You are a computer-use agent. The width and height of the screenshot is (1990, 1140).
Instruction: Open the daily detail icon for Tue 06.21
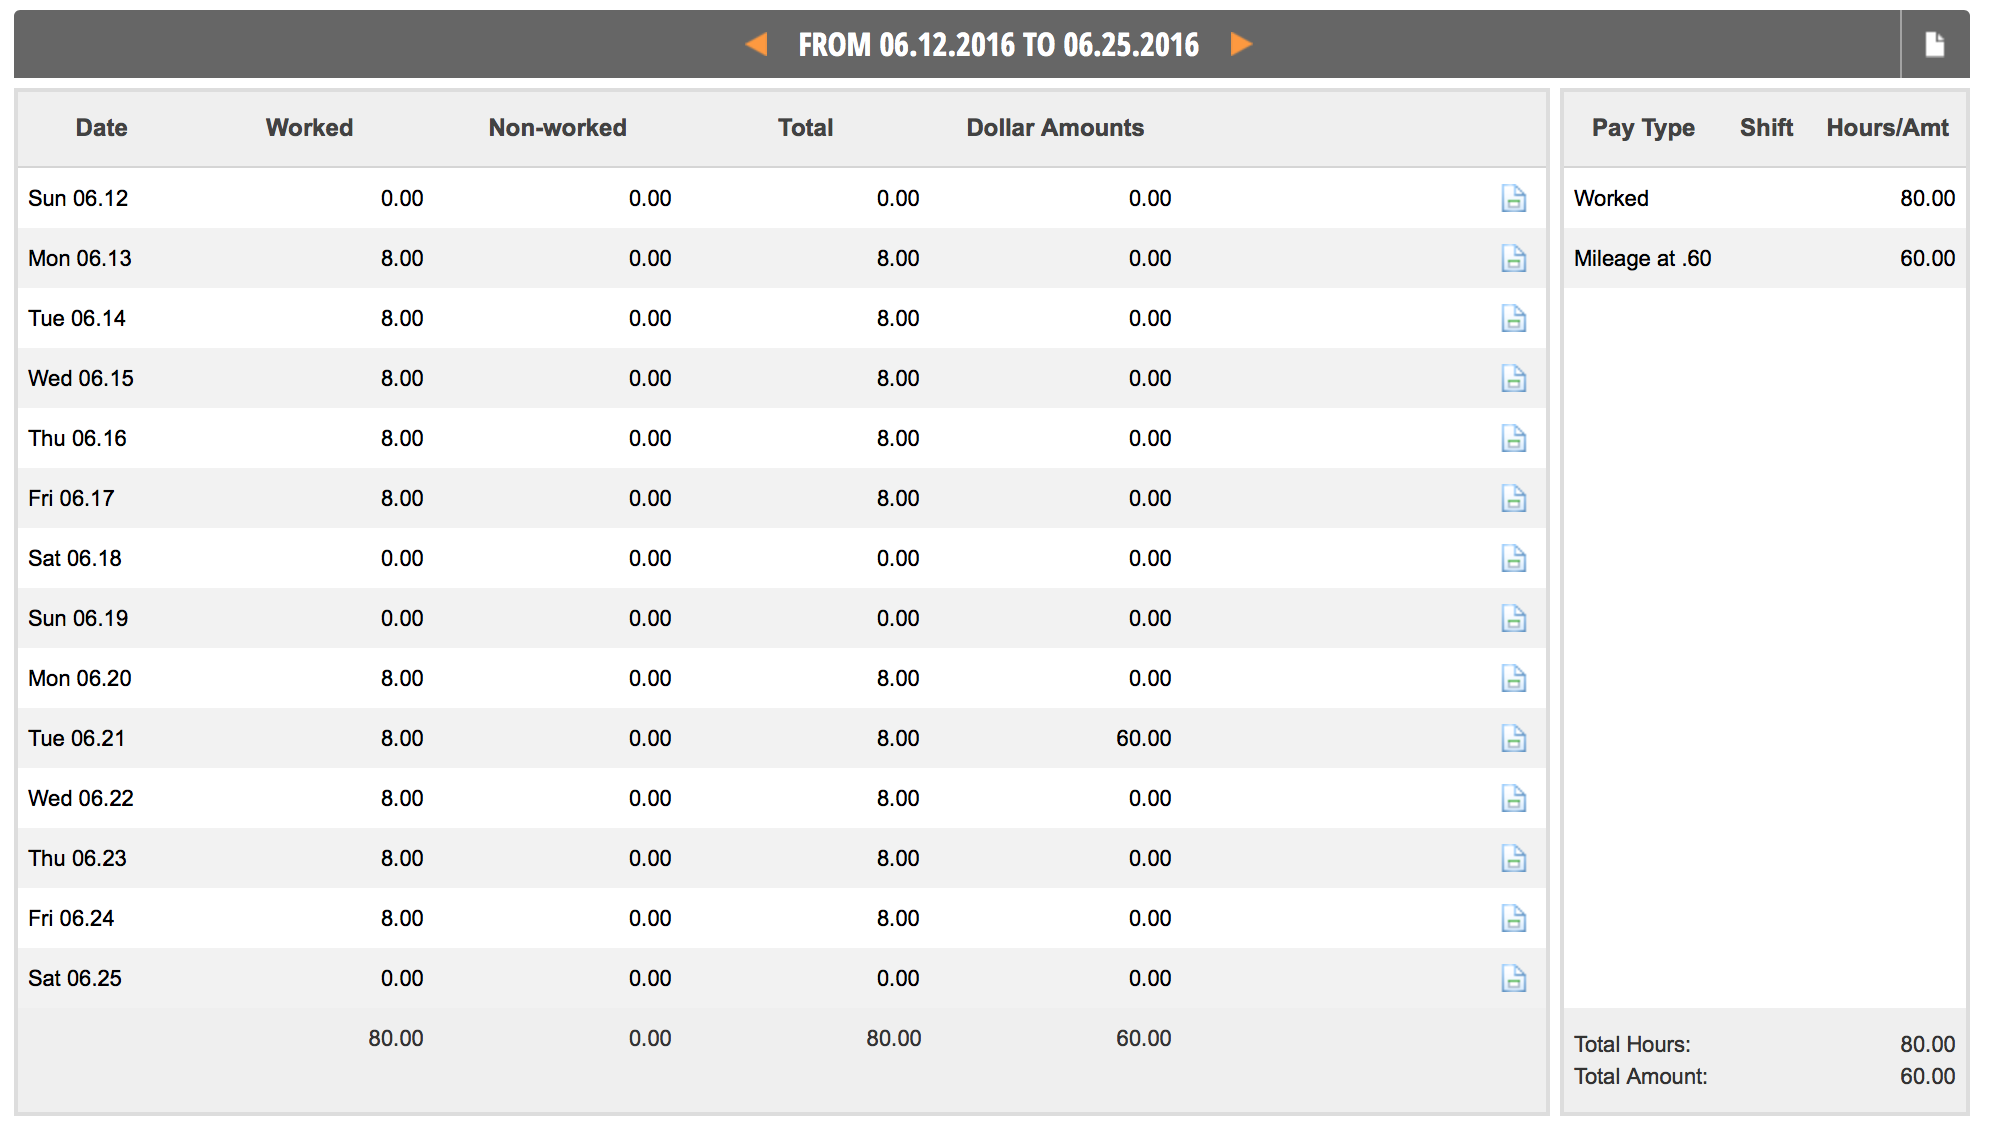pyautogui.click(x=1513, y=738)
